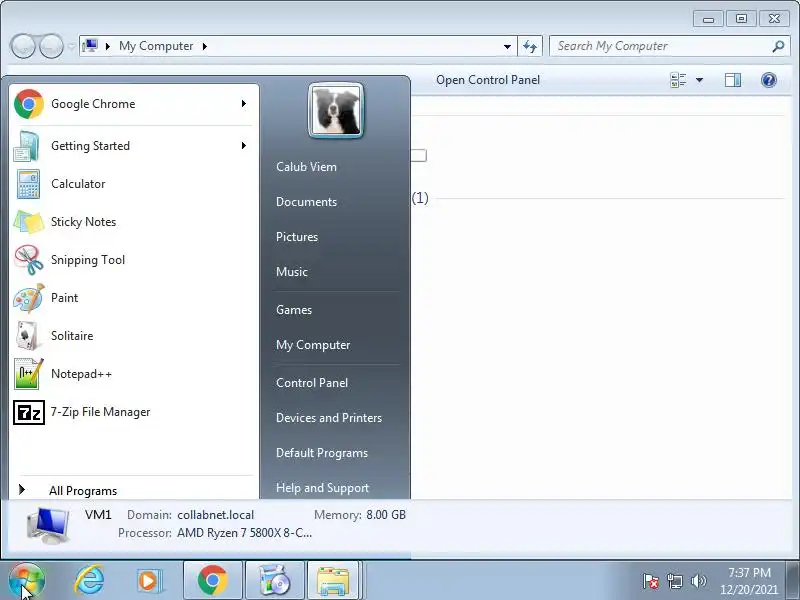Switch to Windows Explorer on the taskbar
Image resolution: width=800 pixels, height=600 pixels.
[x=333, y=581]
